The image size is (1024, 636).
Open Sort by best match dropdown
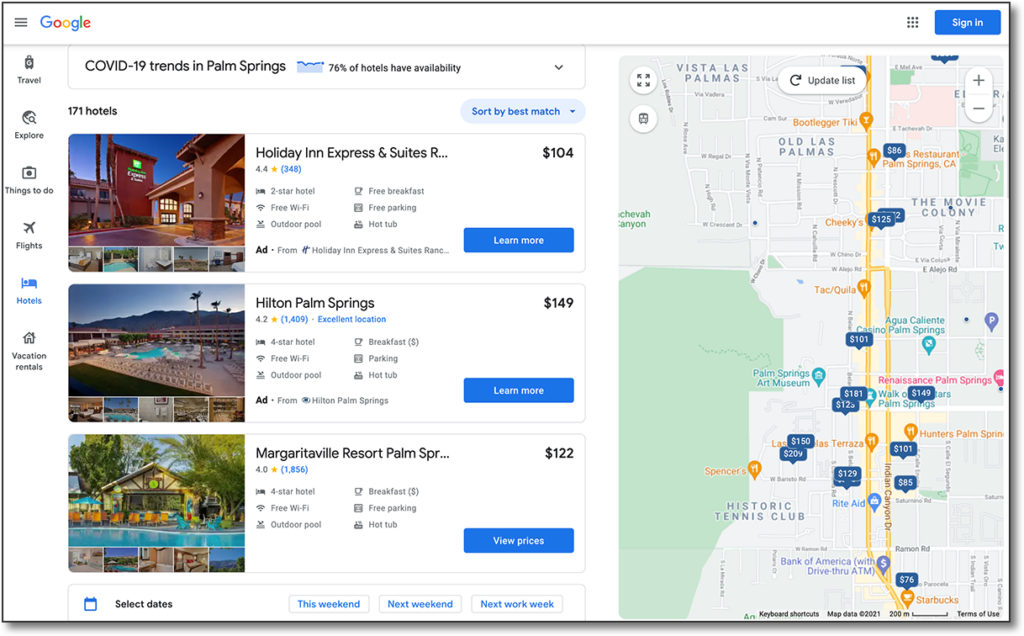pyautogui.click(x=523, y=111)
